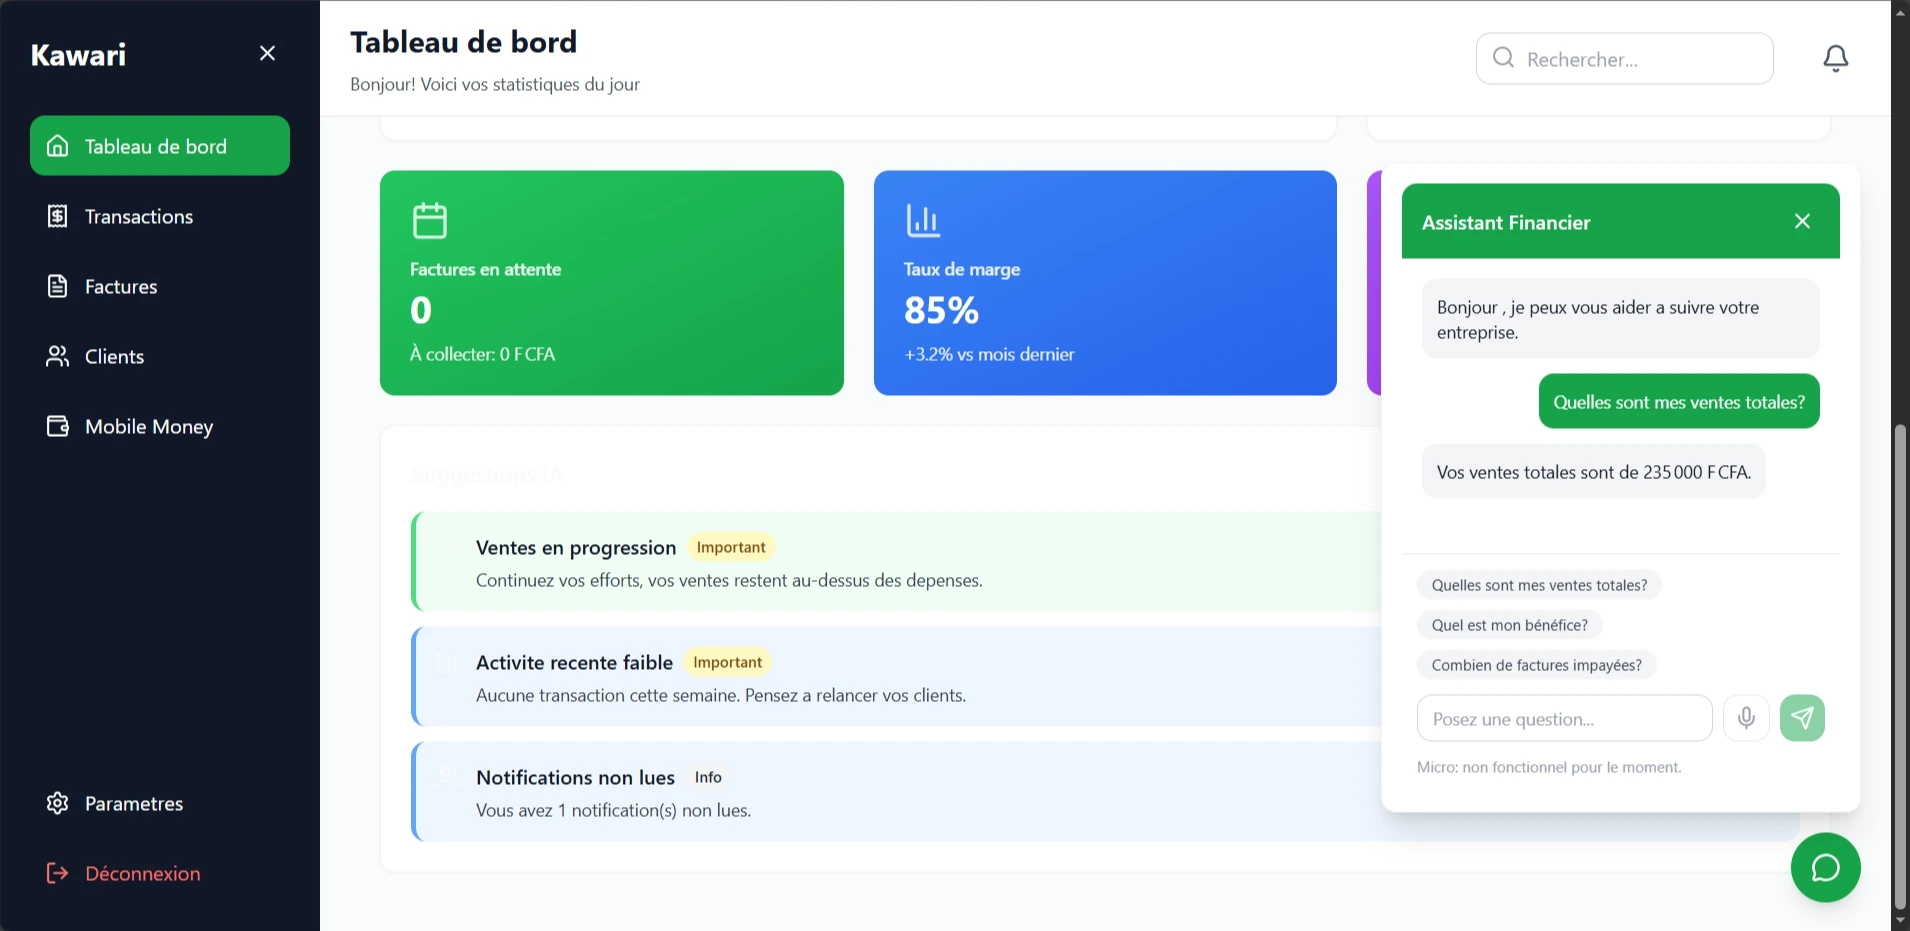Screen dimensions: 1910x931
Task: Click the Parametres gear icon
Action: point(57,803)
